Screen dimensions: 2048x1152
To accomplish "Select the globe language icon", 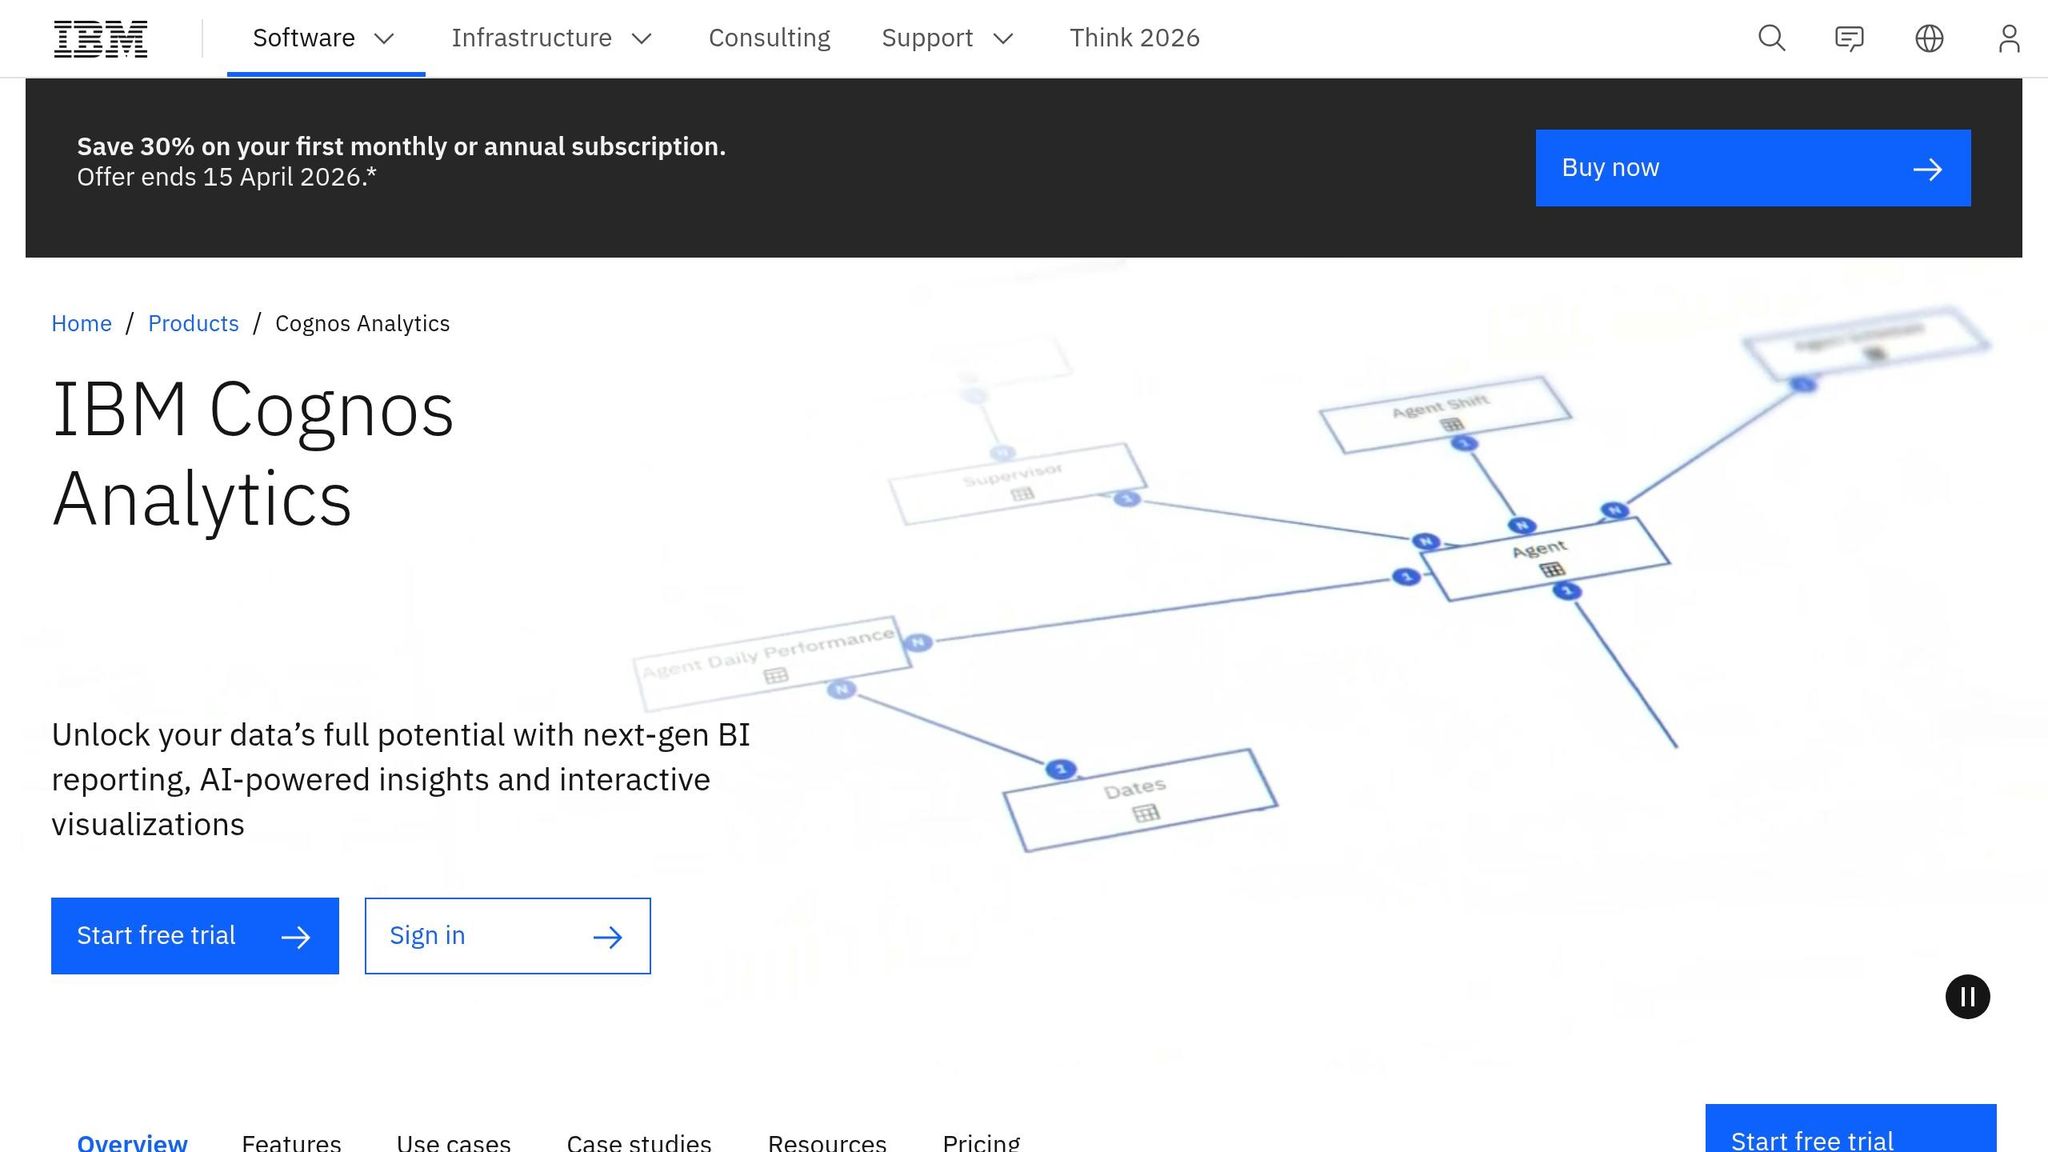I will (x=1928, y=38).
